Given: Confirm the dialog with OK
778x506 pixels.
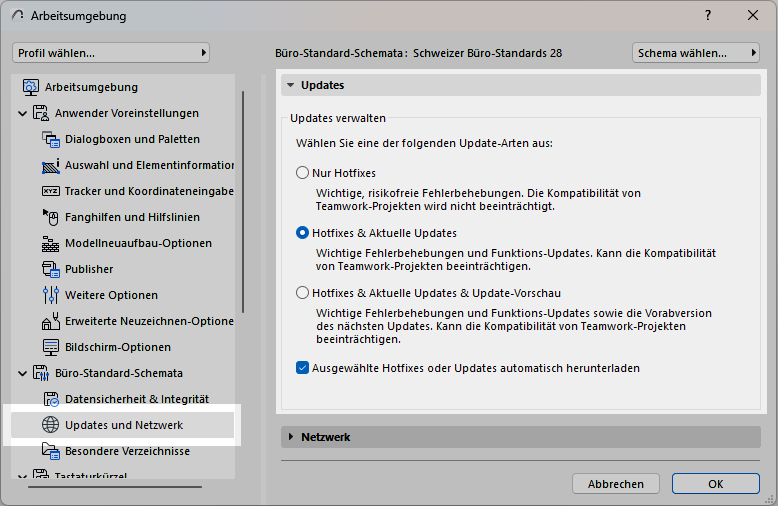Looking at the screenshot, I should pos(715,484).
